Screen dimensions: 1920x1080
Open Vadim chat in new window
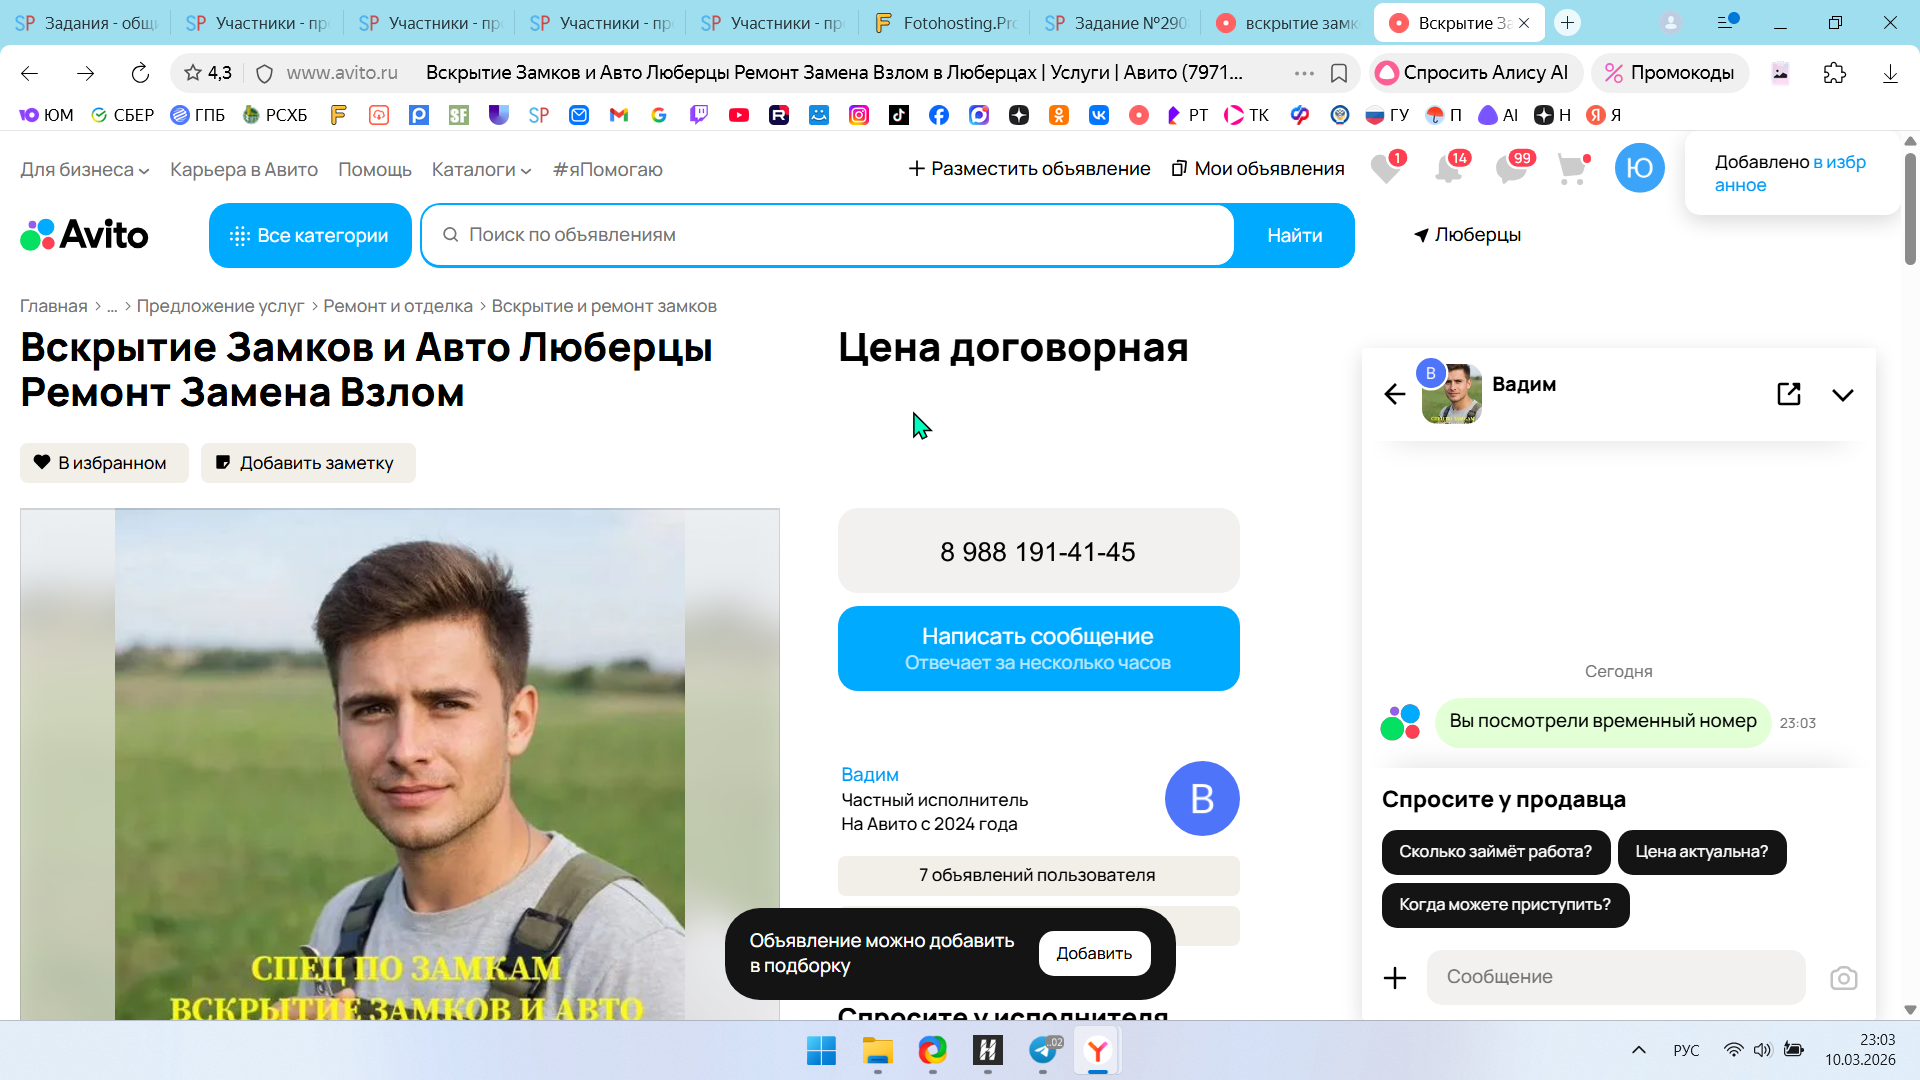[1789, 394]
